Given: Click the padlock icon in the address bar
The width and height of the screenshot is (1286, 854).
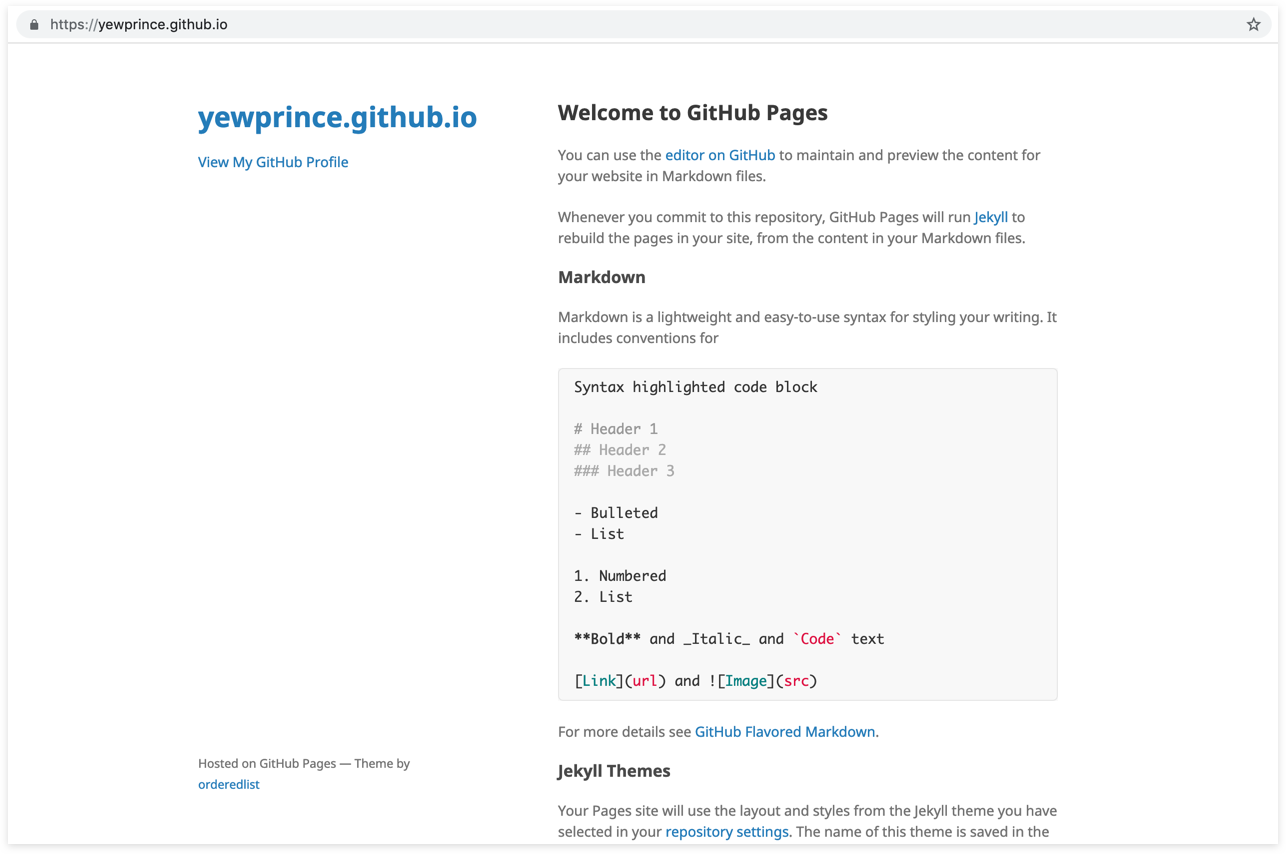Looking at the screenshot, I should [x=33, y=24].
